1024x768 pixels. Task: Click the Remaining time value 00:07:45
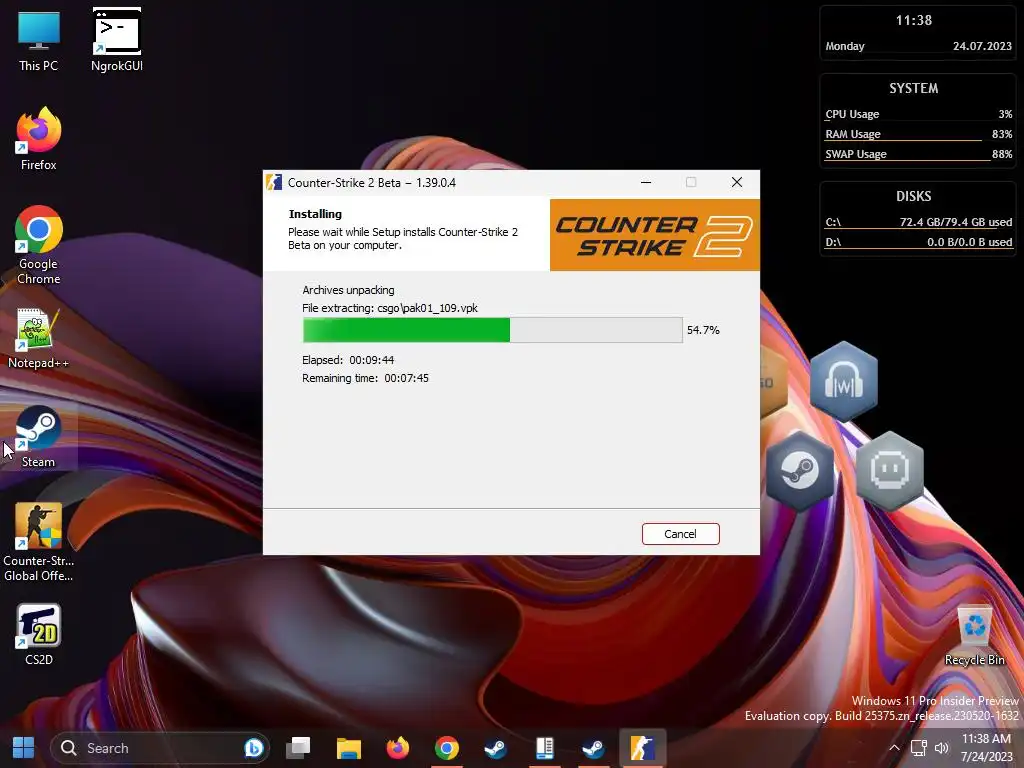(x=406, y=378)
